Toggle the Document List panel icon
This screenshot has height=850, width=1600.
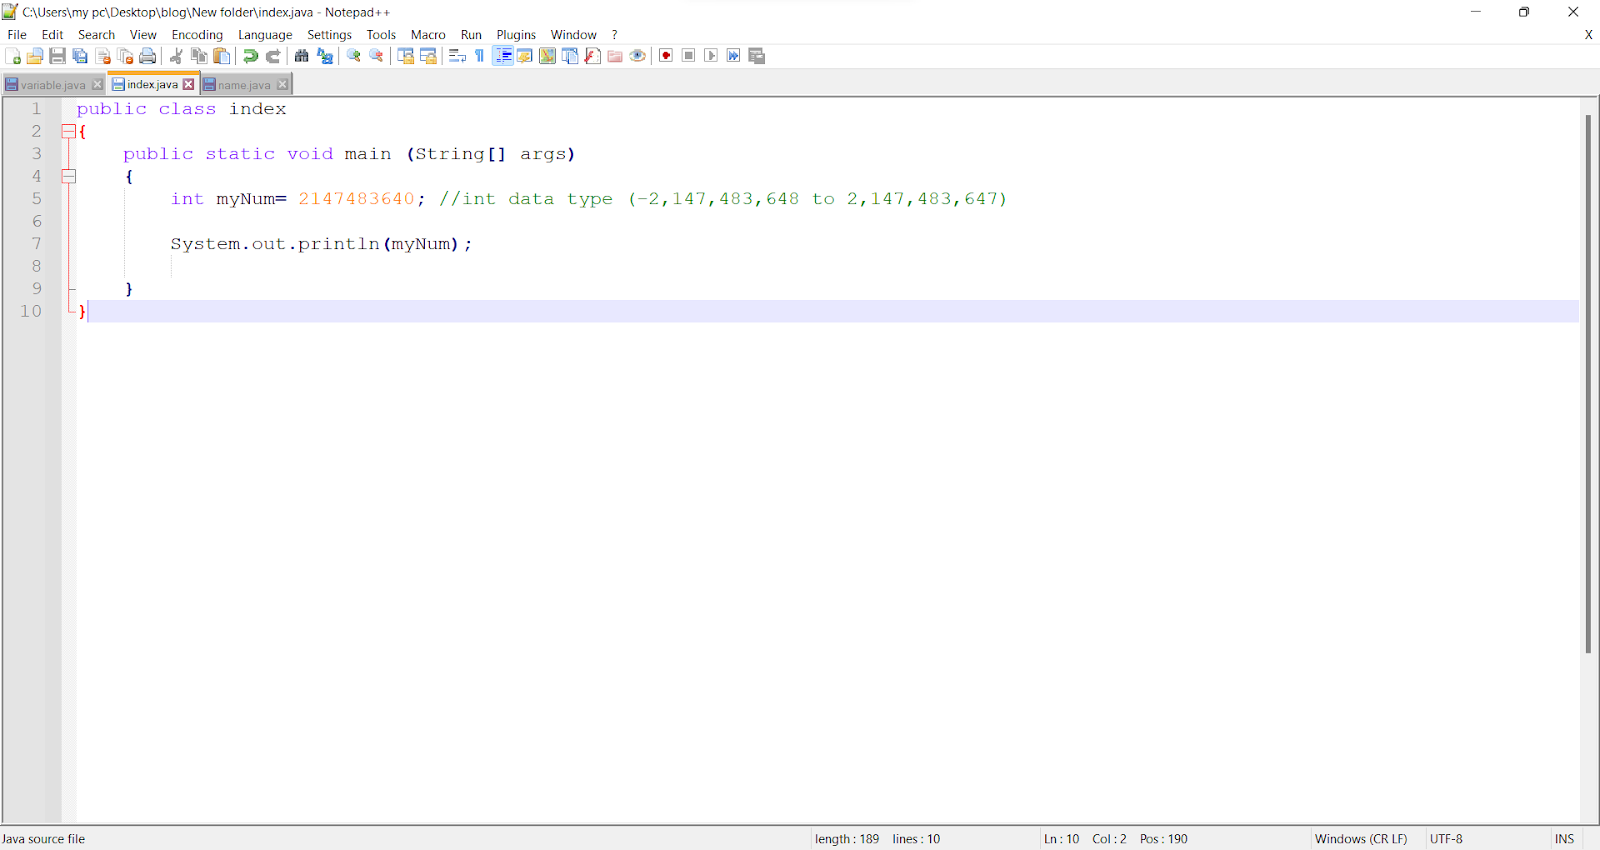(570, 56)
